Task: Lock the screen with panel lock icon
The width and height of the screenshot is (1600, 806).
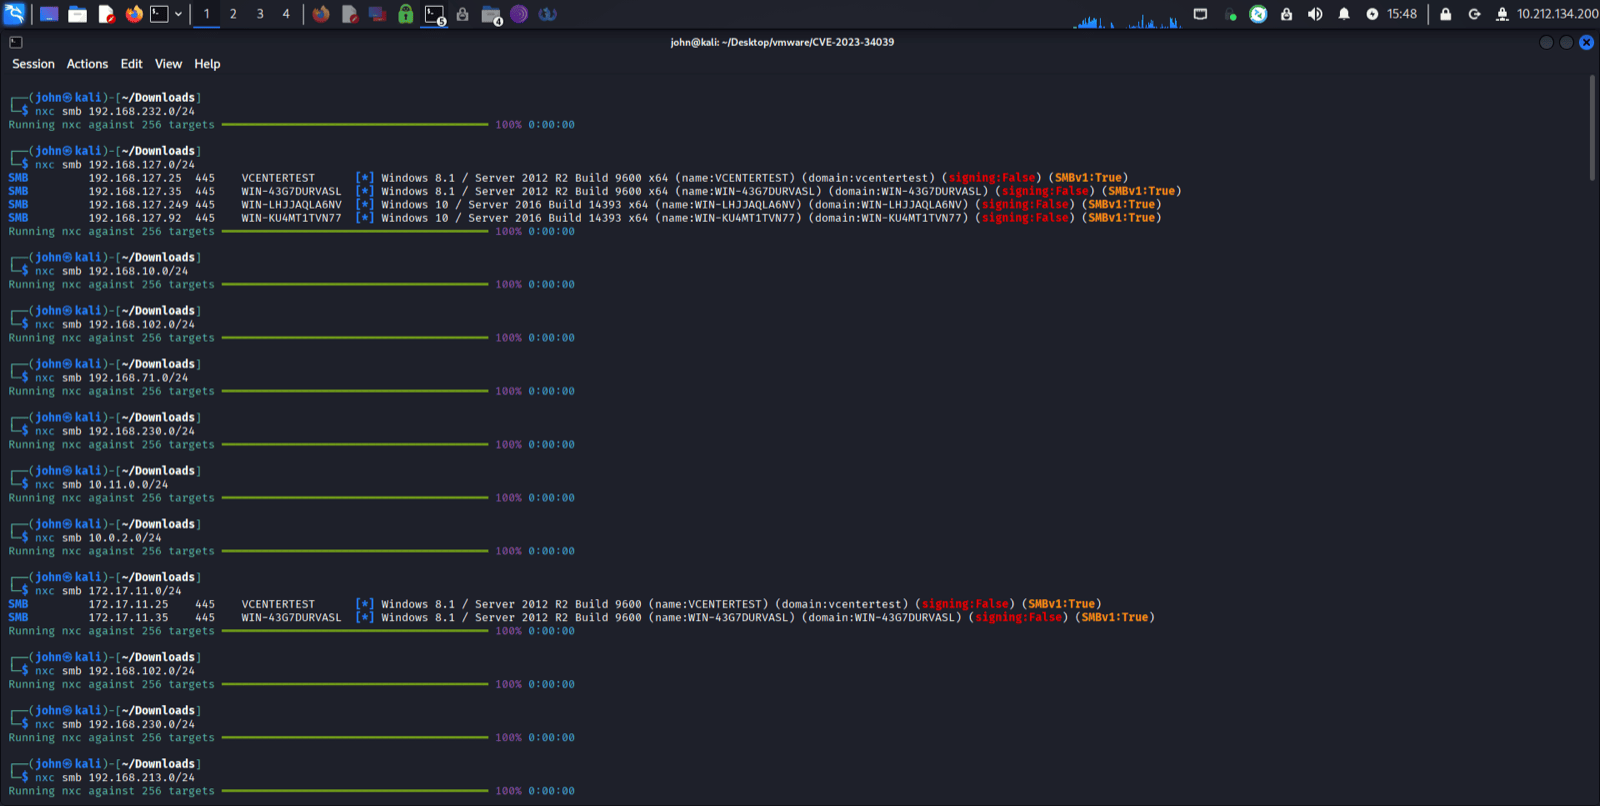Action: 1446,14
